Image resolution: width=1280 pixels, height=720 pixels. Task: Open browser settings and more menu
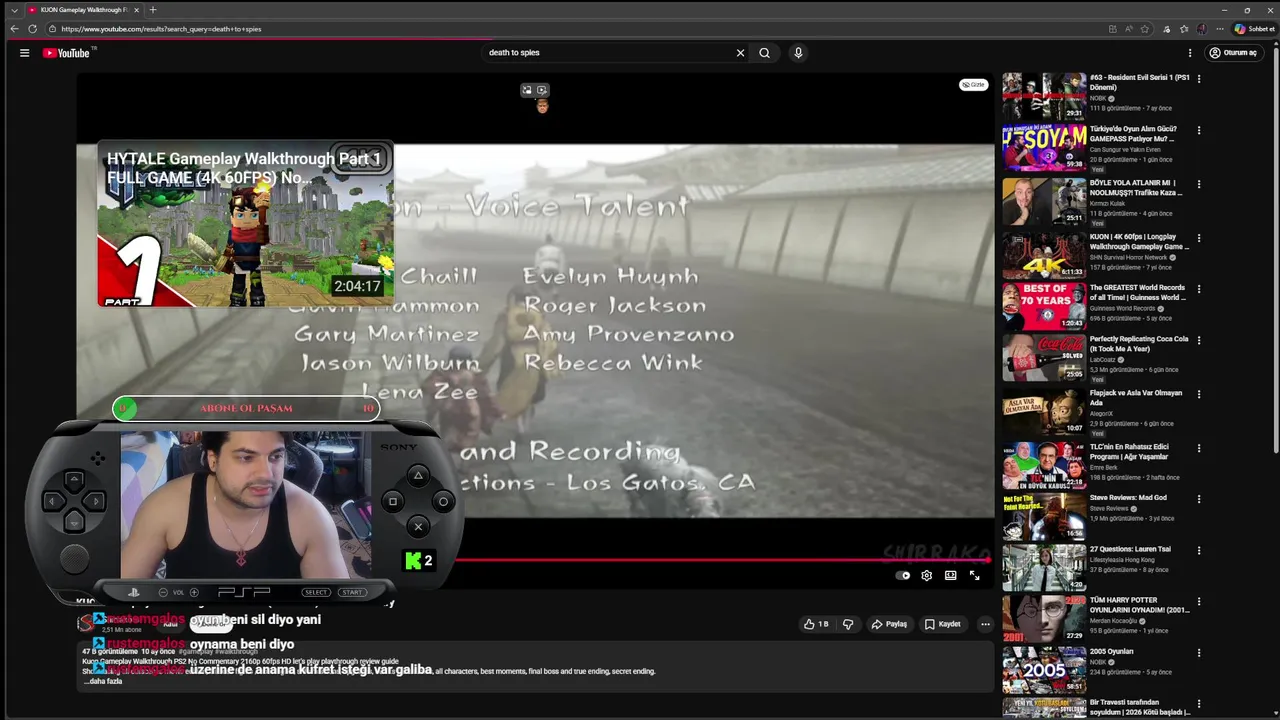(1220, 29)
